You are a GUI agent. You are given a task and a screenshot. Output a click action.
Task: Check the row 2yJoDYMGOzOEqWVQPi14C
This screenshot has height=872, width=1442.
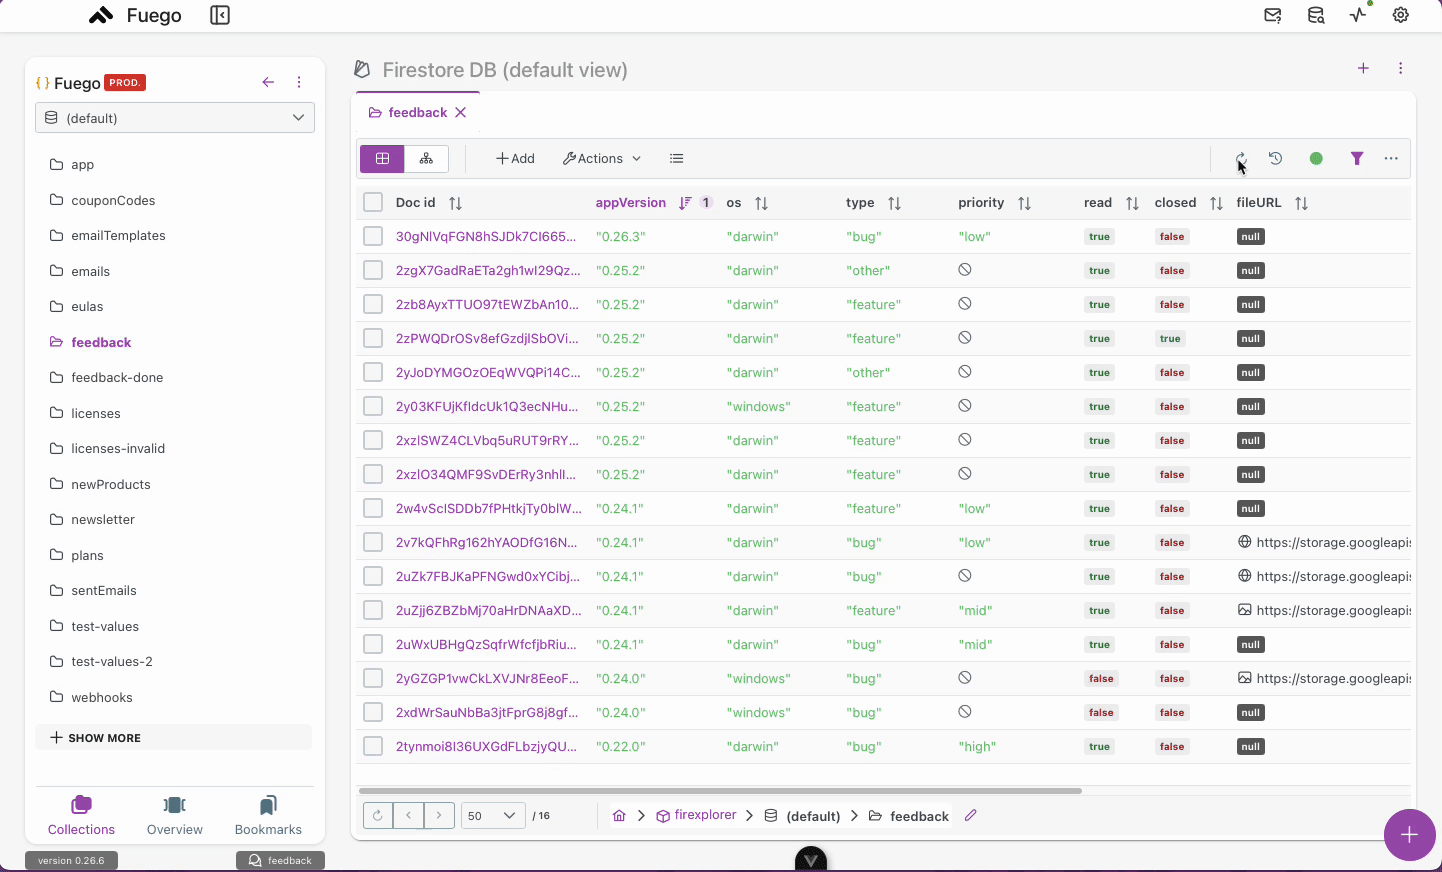click(373, 372)
